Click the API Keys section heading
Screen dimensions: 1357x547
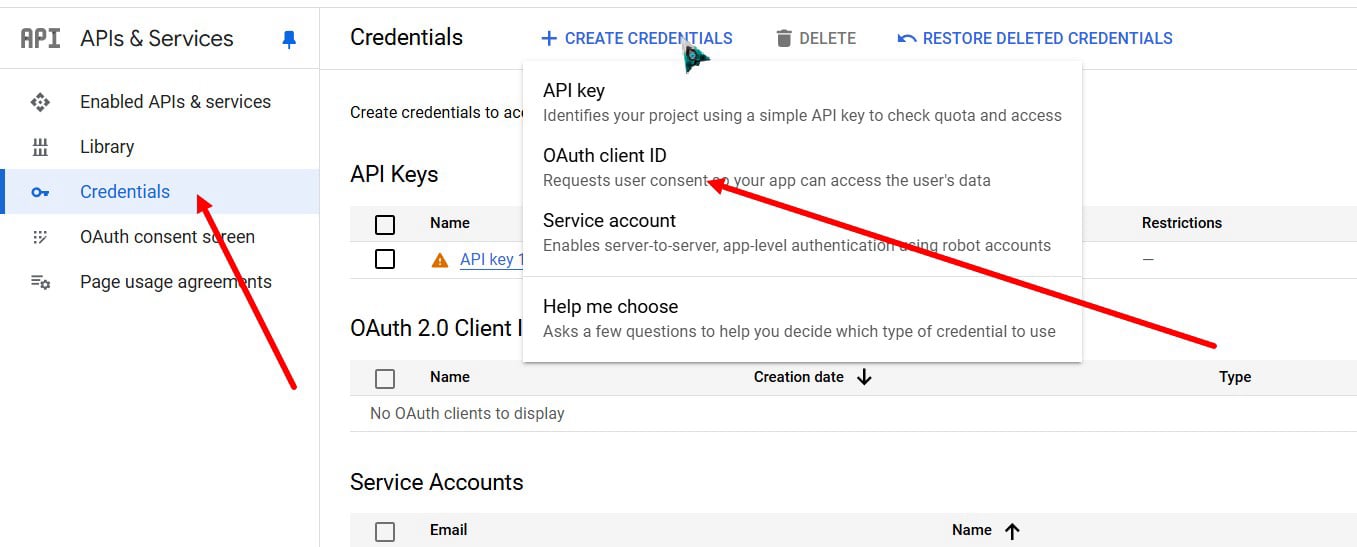pos(394,174)
